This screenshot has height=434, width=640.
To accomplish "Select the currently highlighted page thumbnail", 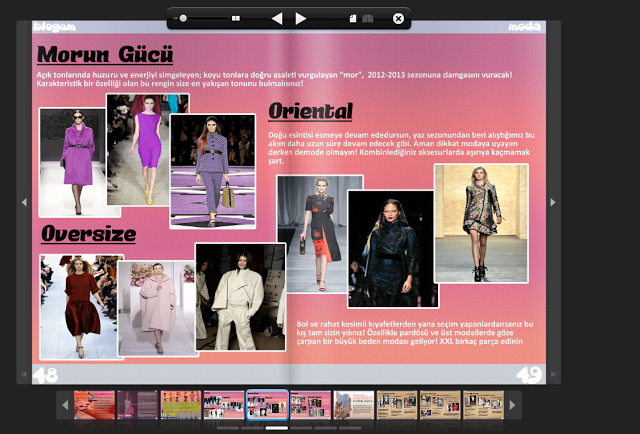I will (x=267, y=405).
